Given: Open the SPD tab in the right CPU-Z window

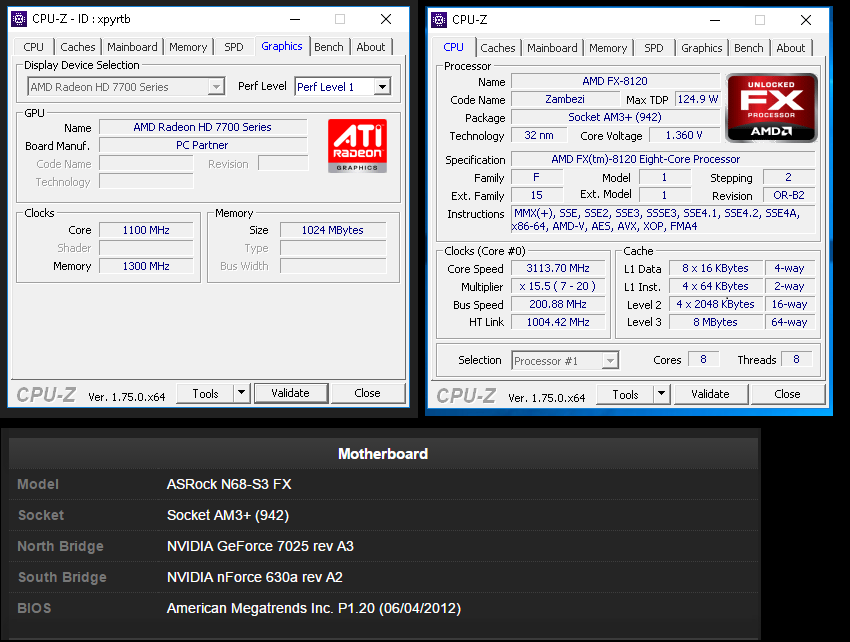Looking at the screenshot, I should point(654,48).
